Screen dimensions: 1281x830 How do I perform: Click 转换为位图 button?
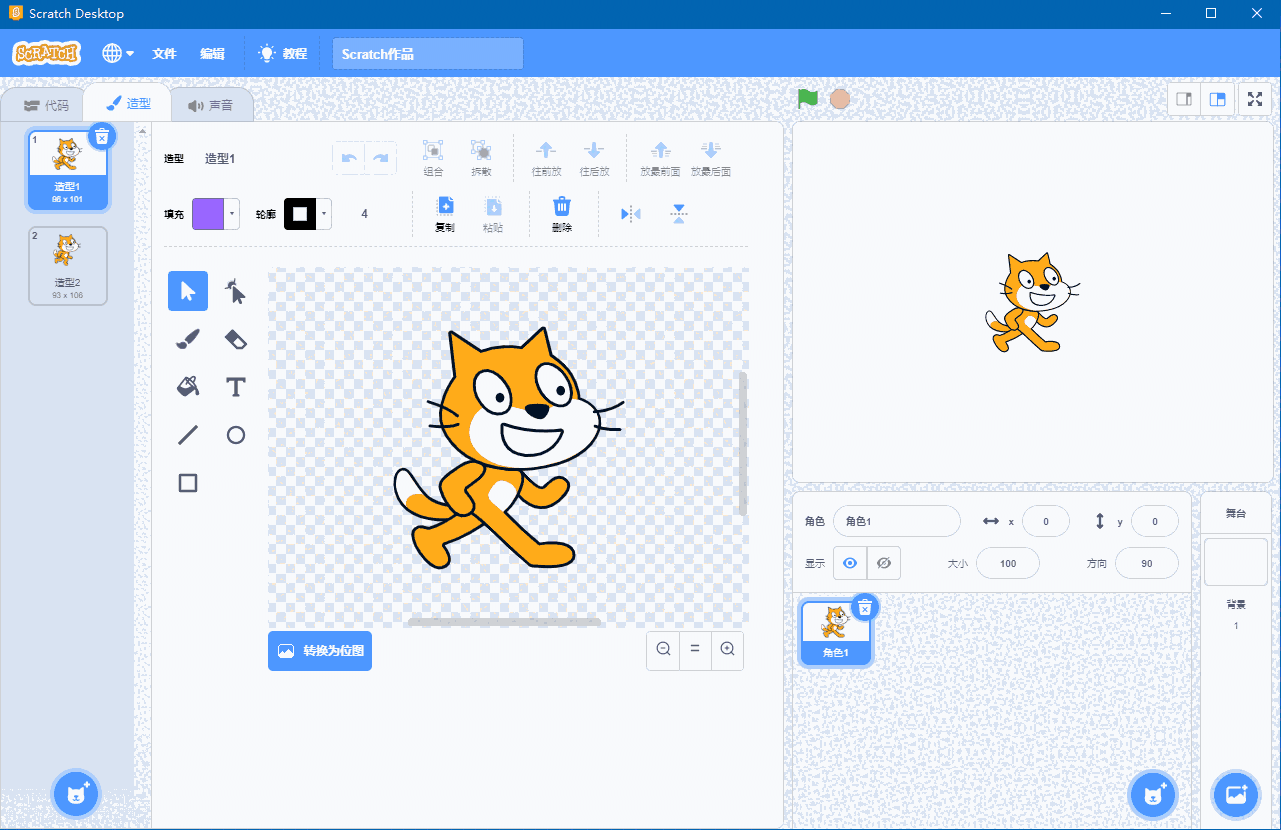point(320,650)
